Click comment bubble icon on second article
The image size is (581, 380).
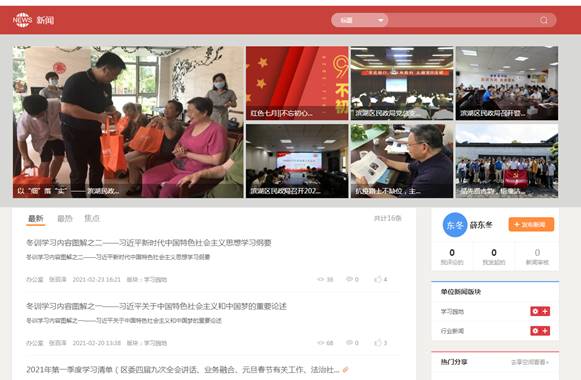pyautogui.click(x=349, y=343)
